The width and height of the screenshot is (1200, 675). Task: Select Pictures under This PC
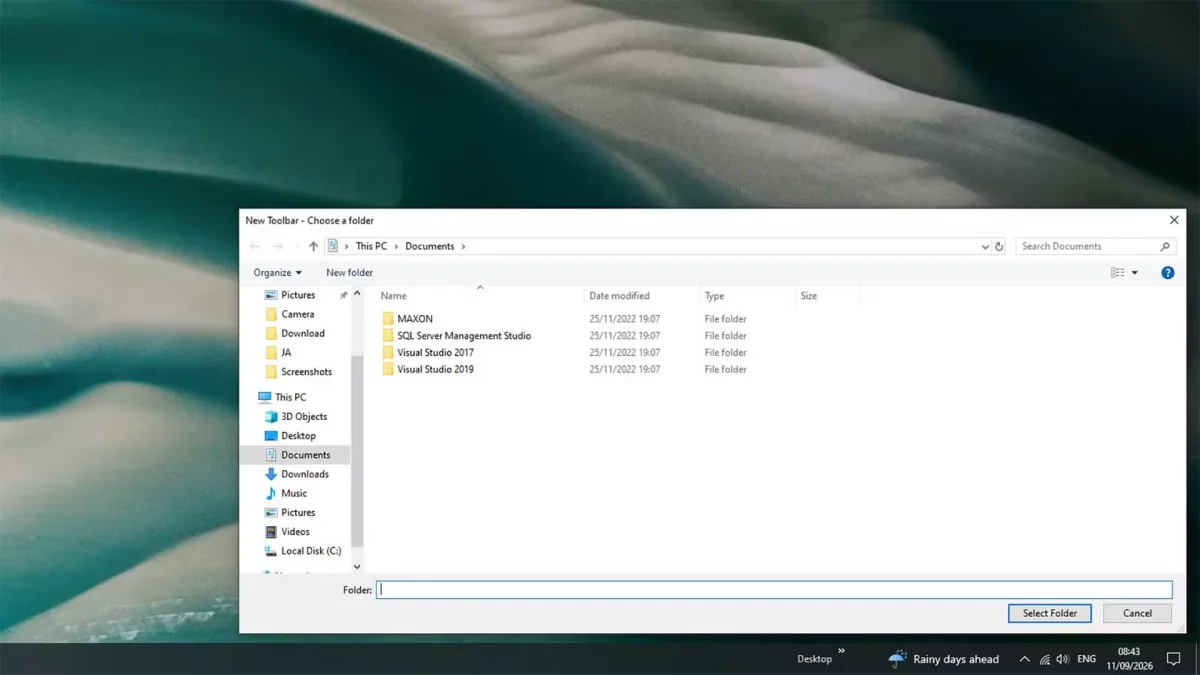(298, 512)
